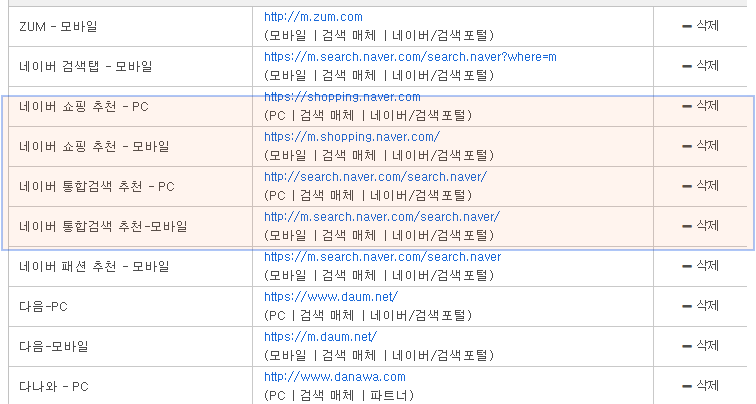
Task: Open the http://www.danawa.com link
Action: pos(335,377)
